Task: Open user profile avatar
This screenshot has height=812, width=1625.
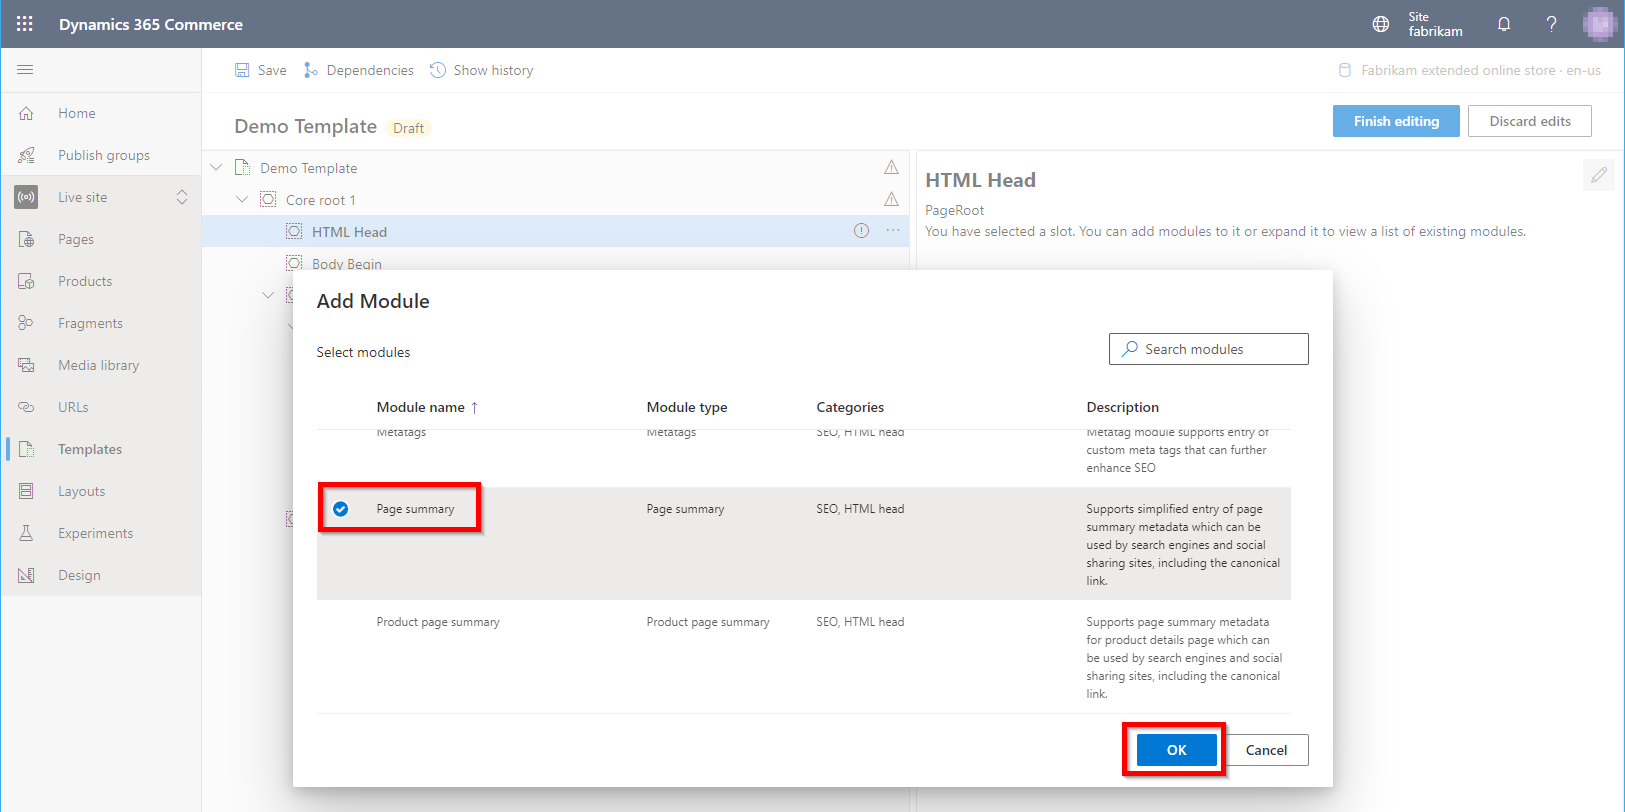Action: pyautogui.click(x=1600, y=24)
